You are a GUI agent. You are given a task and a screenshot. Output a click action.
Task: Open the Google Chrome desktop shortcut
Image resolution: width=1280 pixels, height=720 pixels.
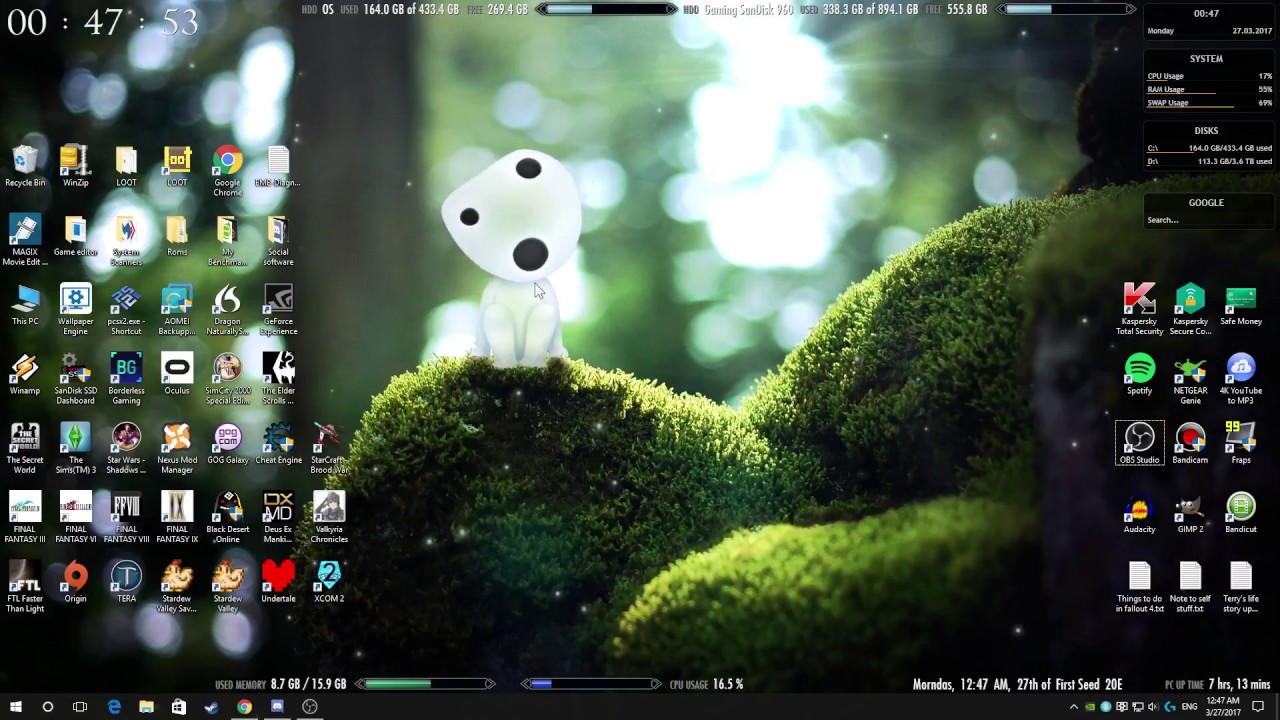pos(227,171)
